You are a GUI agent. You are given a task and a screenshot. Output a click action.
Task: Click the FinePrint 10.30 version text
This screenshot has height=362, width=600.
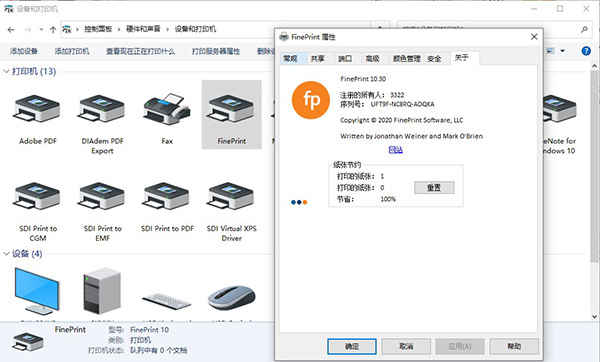363,79
